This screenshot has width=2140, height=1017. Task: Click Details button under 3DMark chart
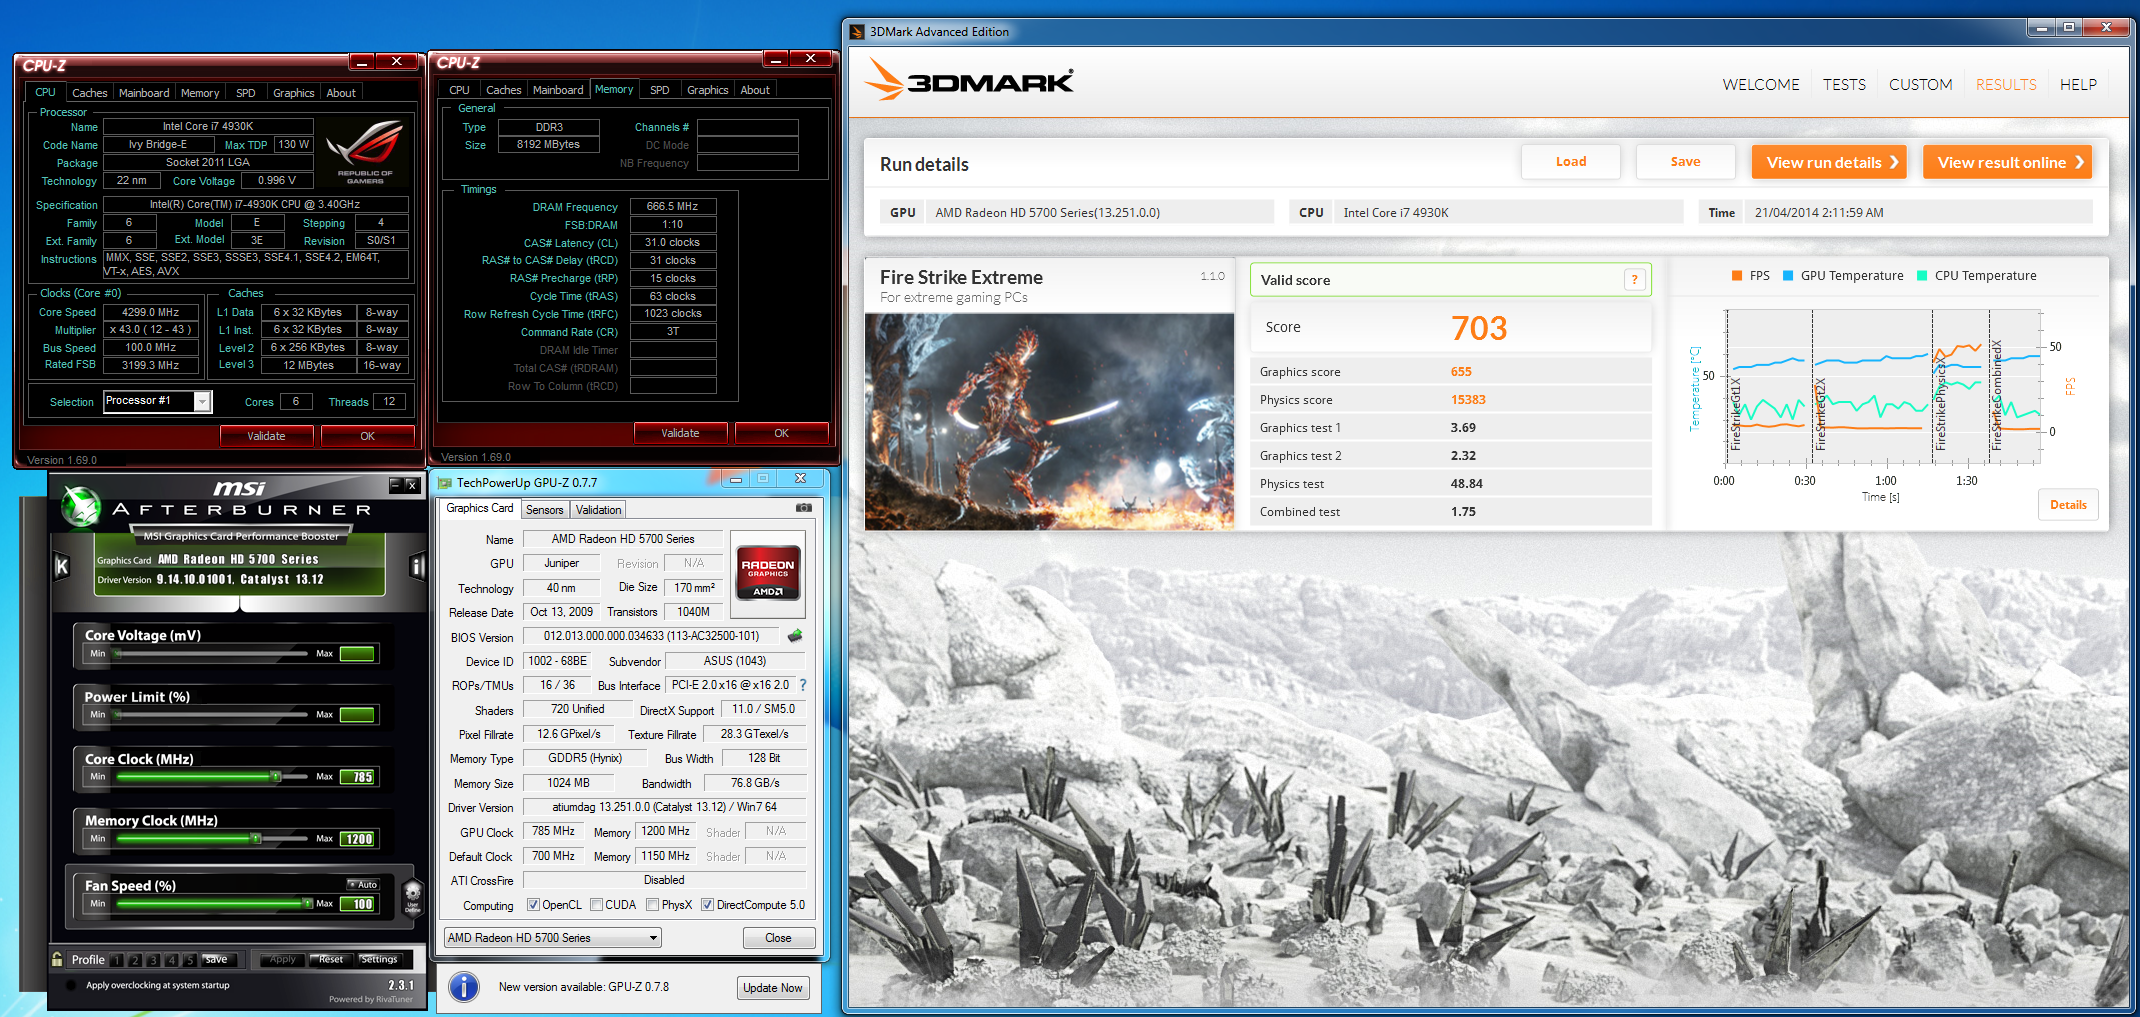pyautogui.click(x=2068, y=505)
